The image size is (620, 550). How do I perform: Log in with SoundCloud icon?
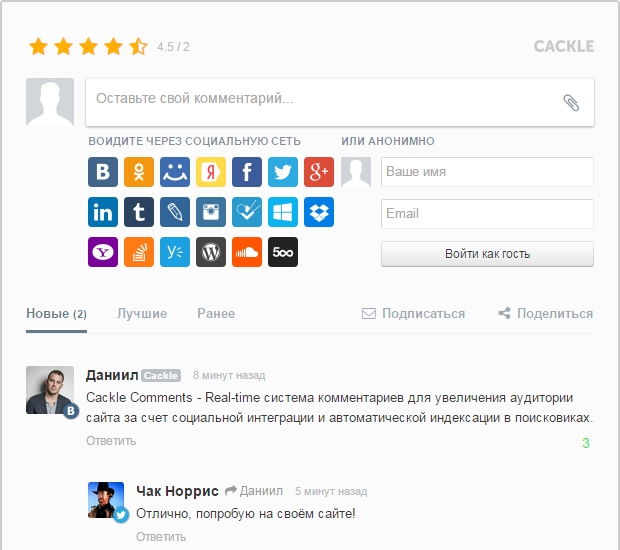pyautogui.click(x=247, y=252)
